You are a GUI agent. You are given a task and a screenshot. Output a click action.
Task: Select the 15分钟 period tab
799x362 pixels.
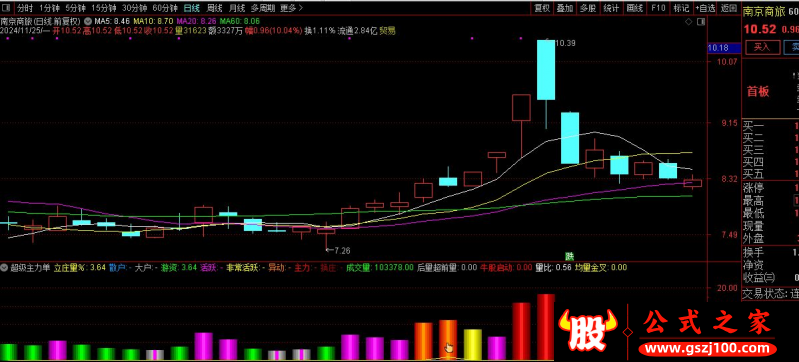coord(104,8)
